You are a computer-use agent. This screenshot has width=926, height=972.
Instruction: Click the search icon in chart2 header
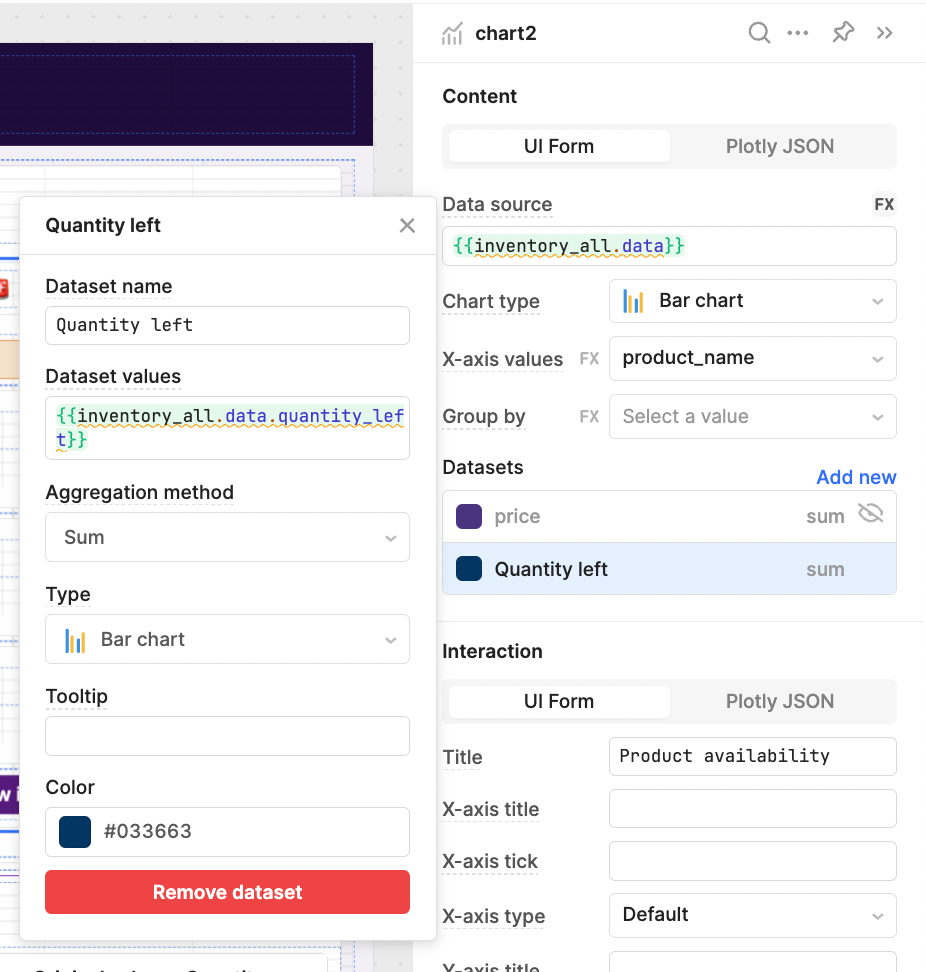[x=759, y=32]
